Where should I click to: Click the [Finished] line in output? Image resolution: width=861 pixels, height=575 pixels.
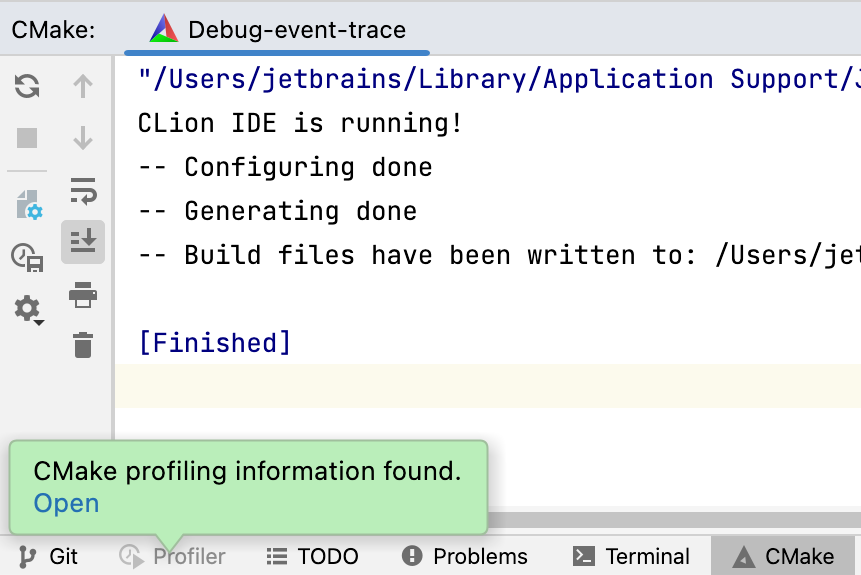(x=215, y=343)
